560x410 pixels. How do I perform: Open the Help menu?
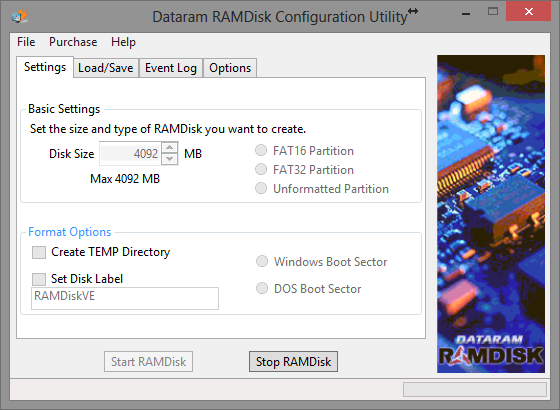(123, 42)
